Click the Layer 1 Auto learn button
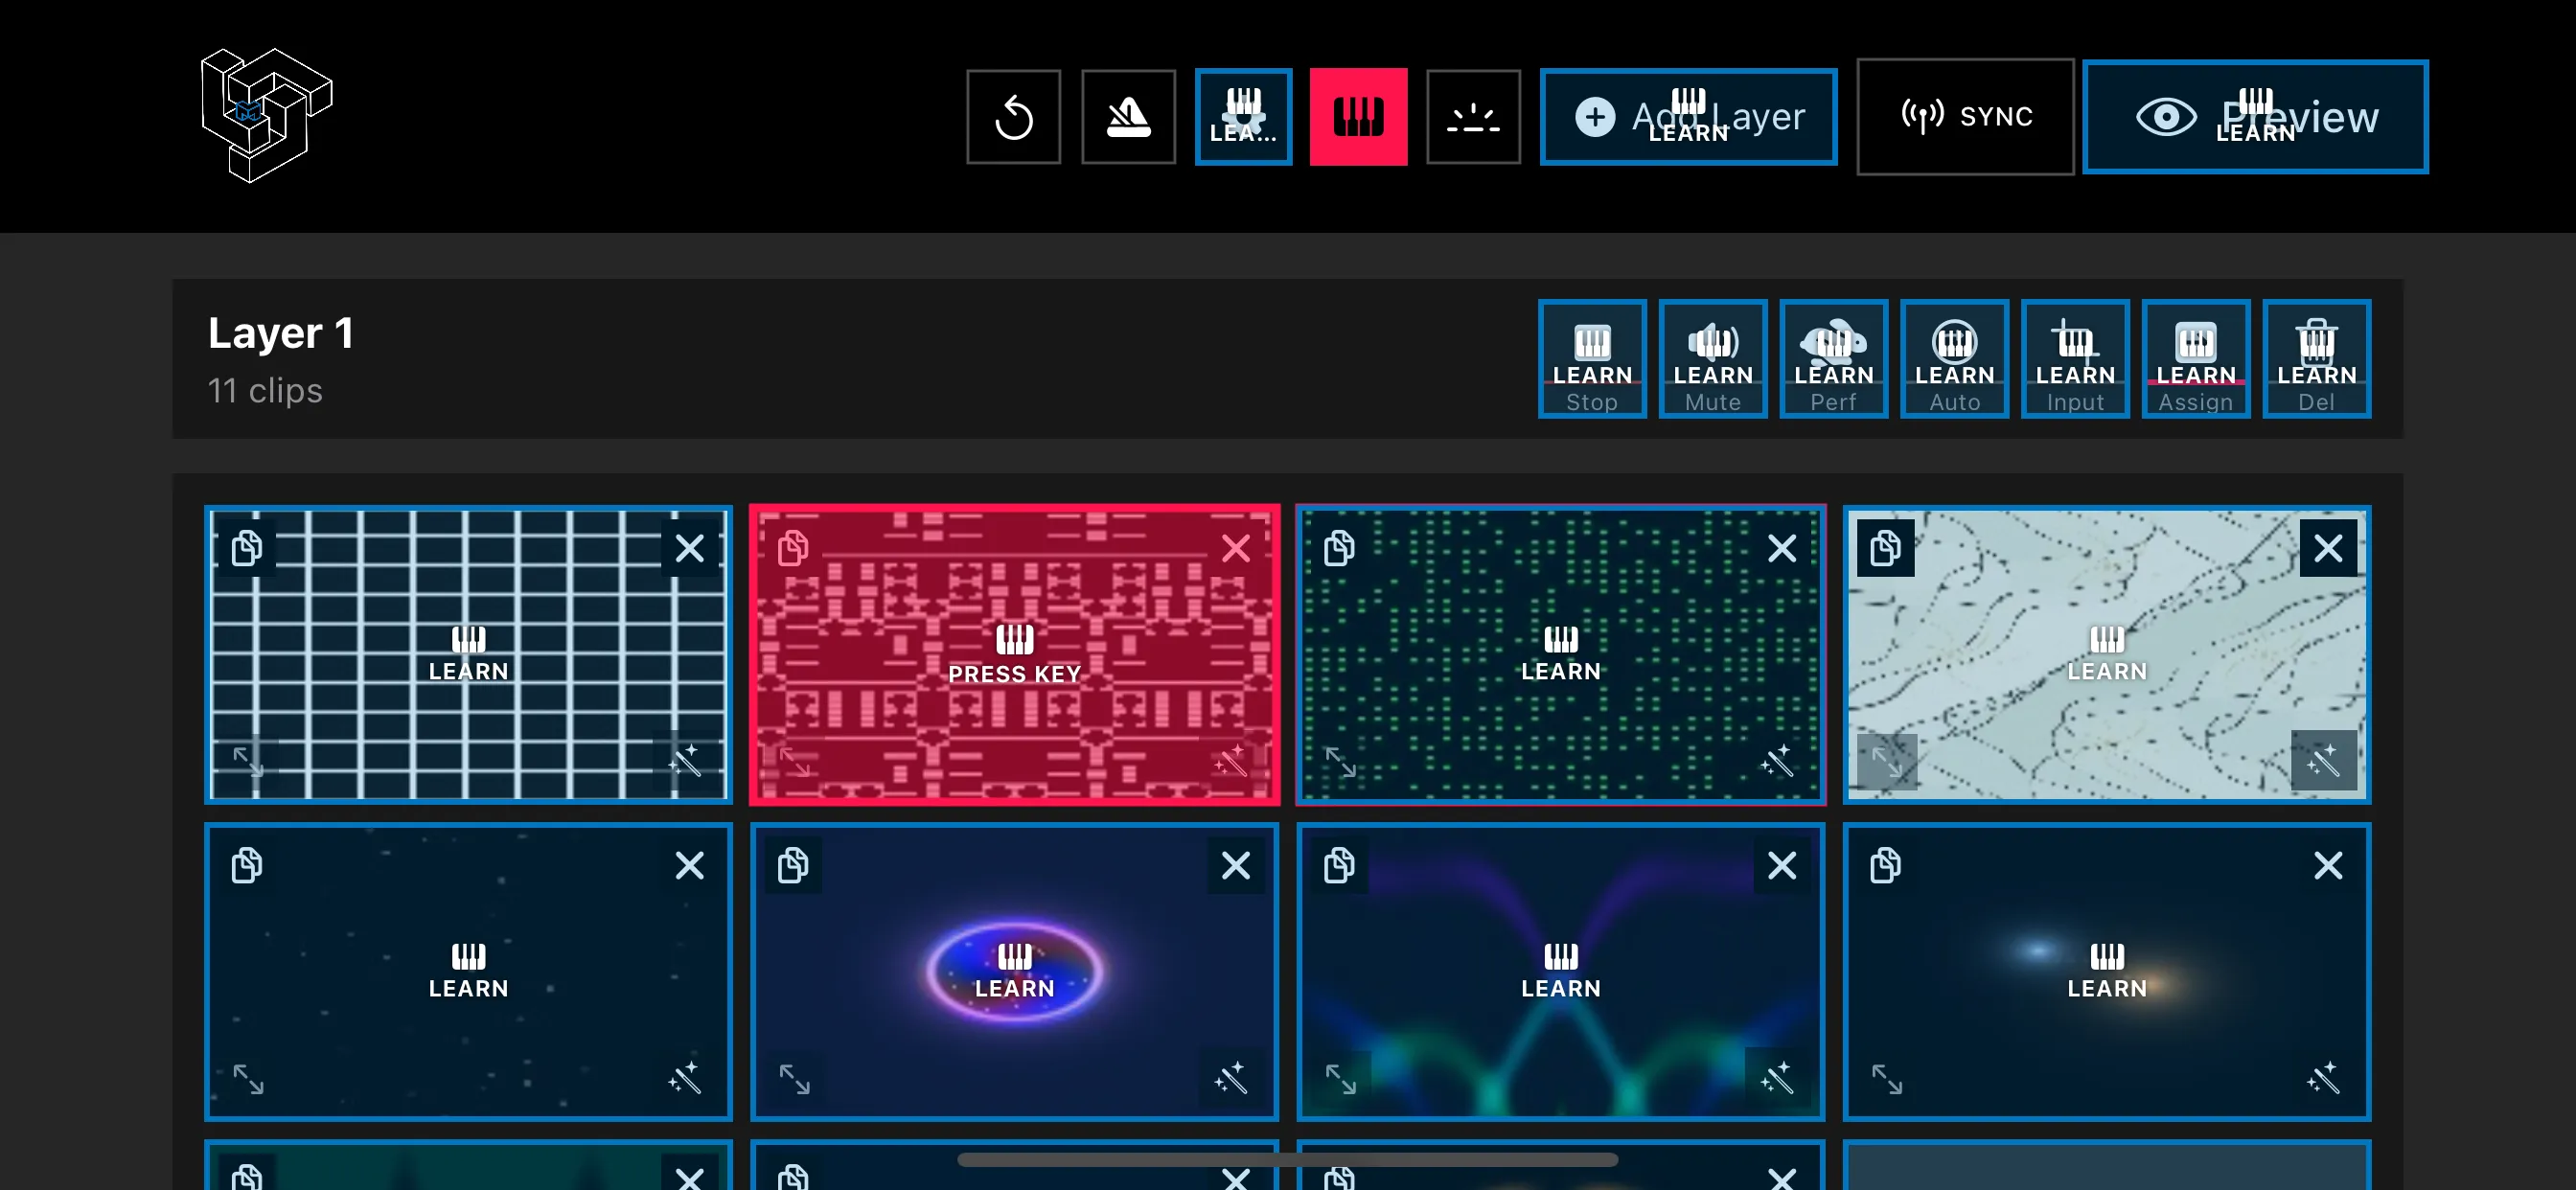 click(1954, 359)
